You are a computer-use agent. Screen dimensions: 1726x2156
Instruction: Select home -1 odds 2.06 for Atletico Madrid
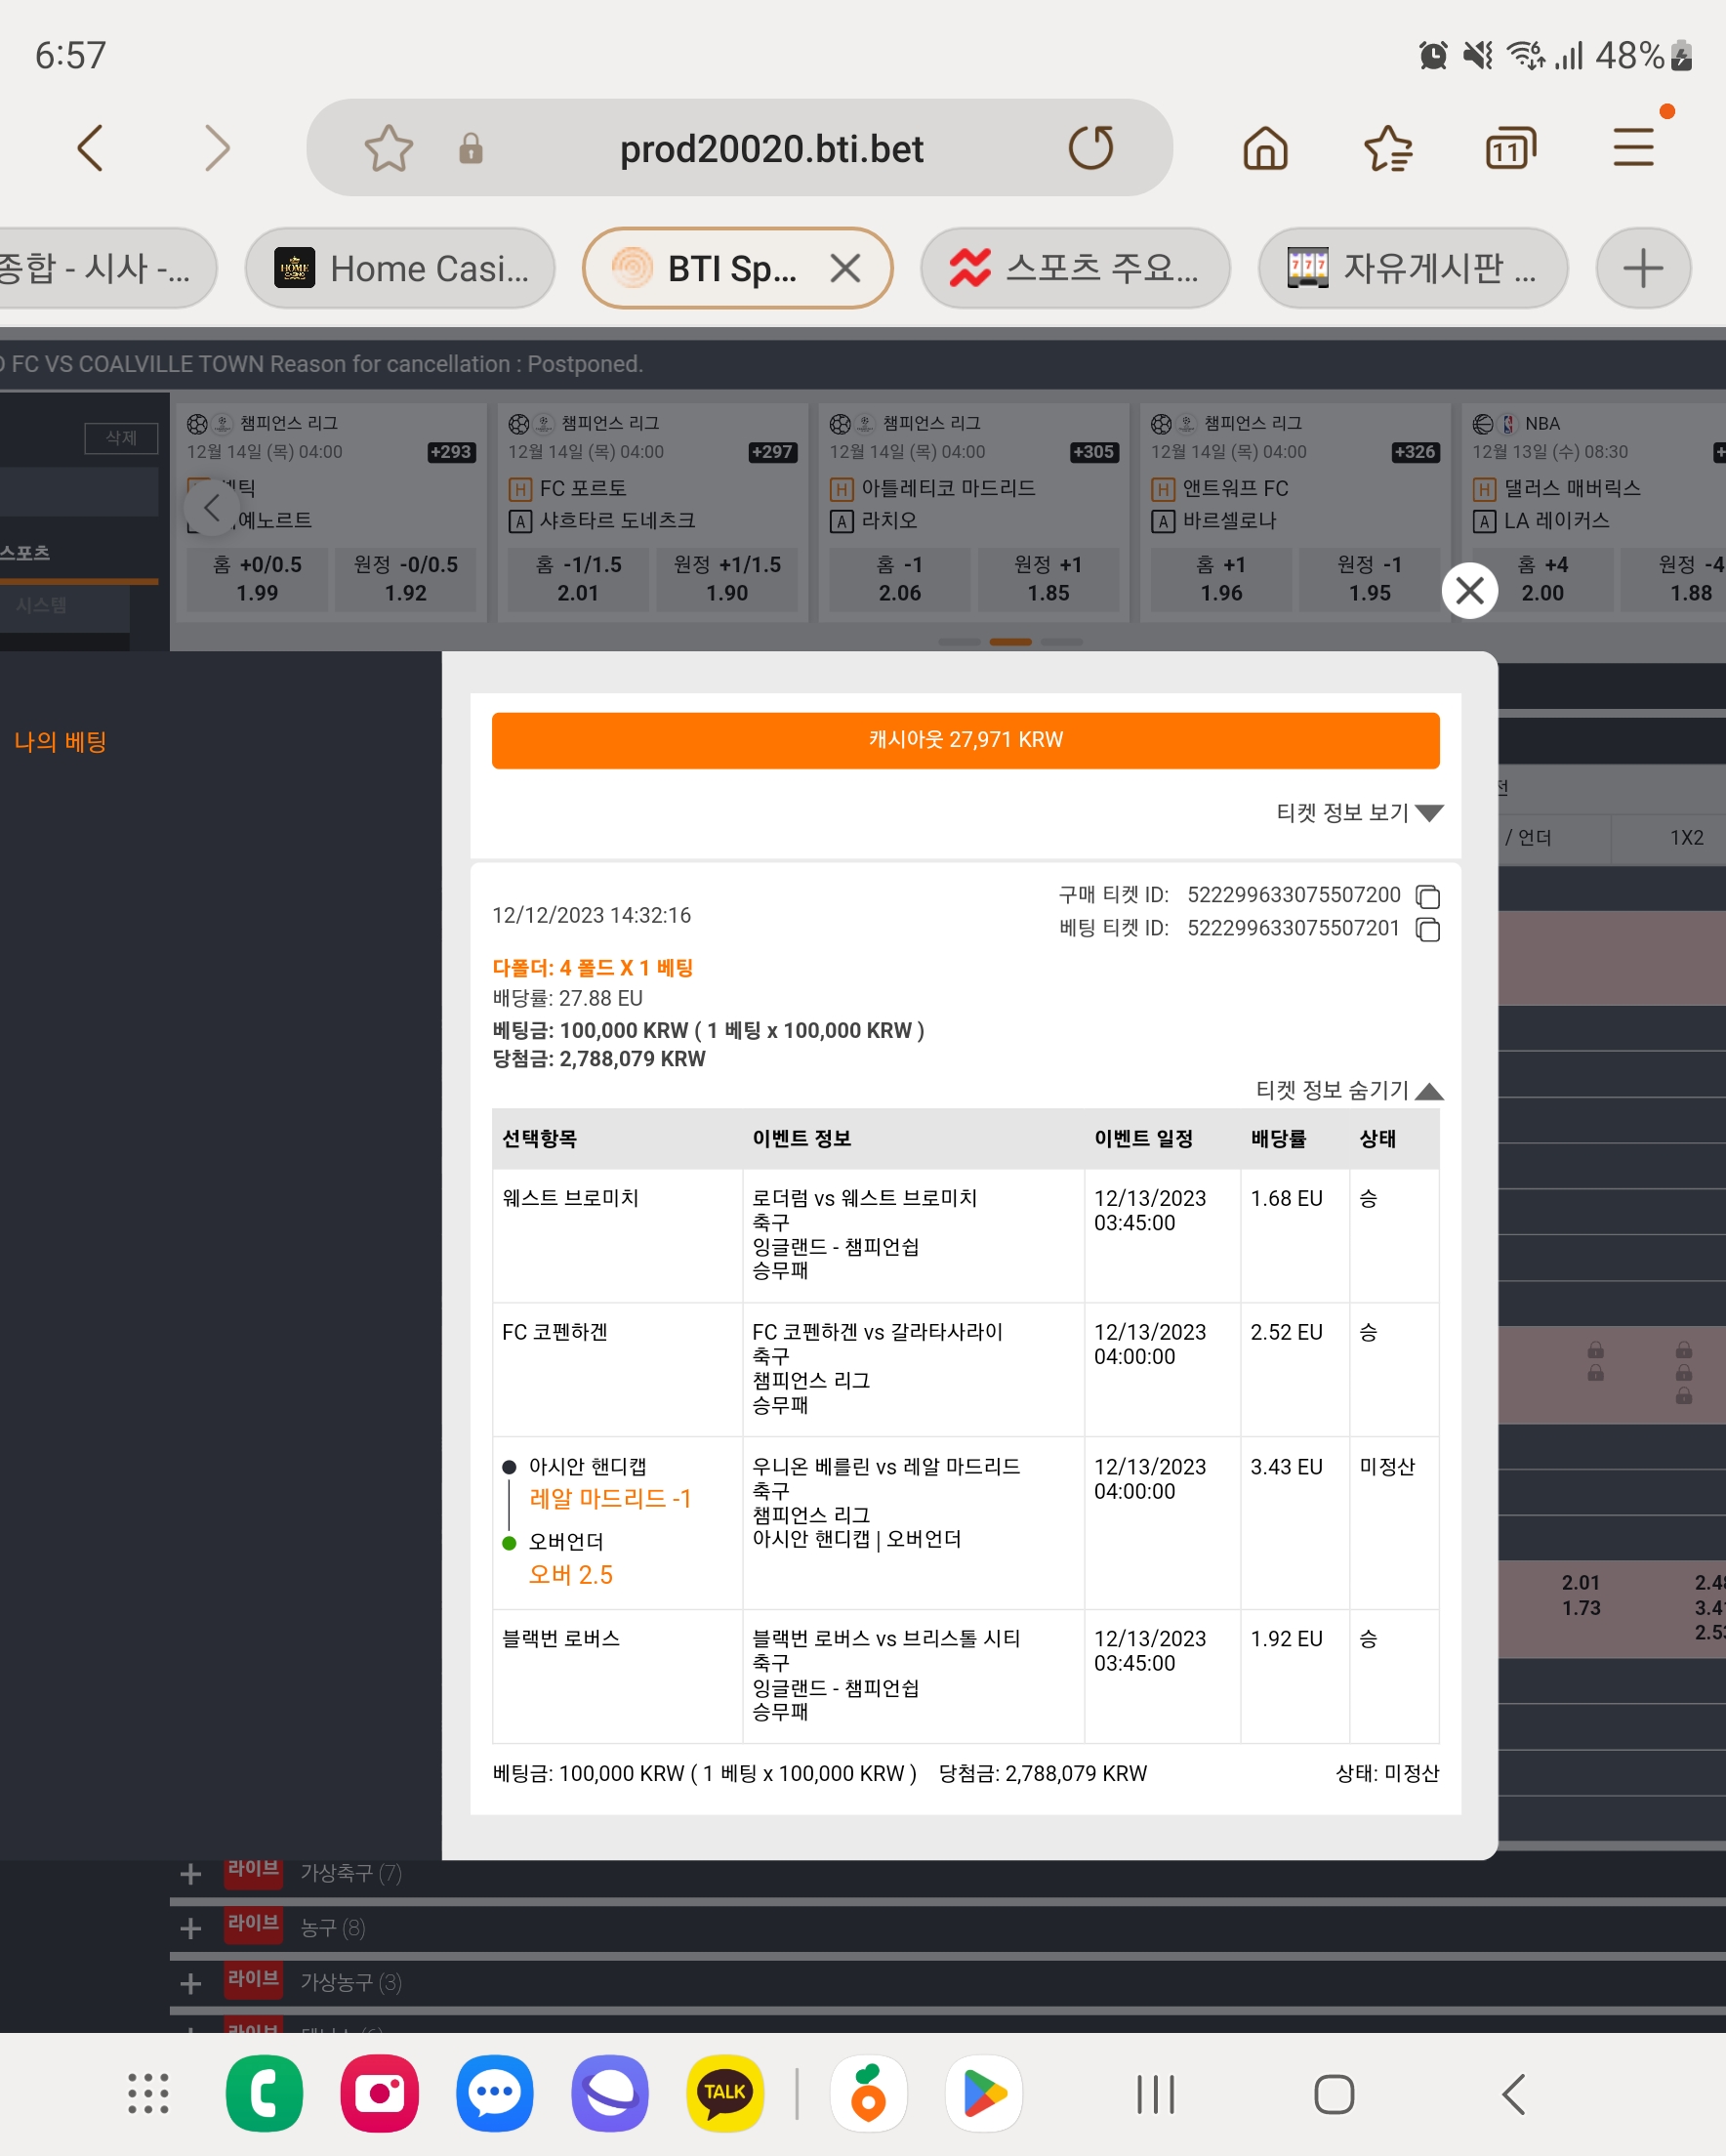click(x=899, y=578)
